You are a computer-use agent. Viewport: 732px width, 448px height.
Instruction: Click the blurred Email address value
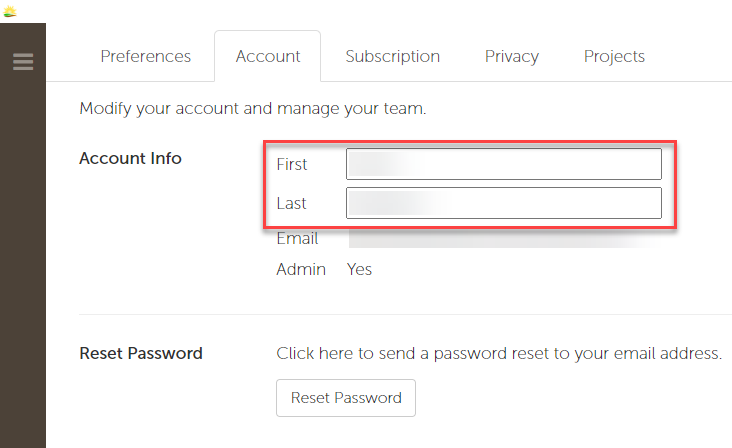click(x=504, y=238)
